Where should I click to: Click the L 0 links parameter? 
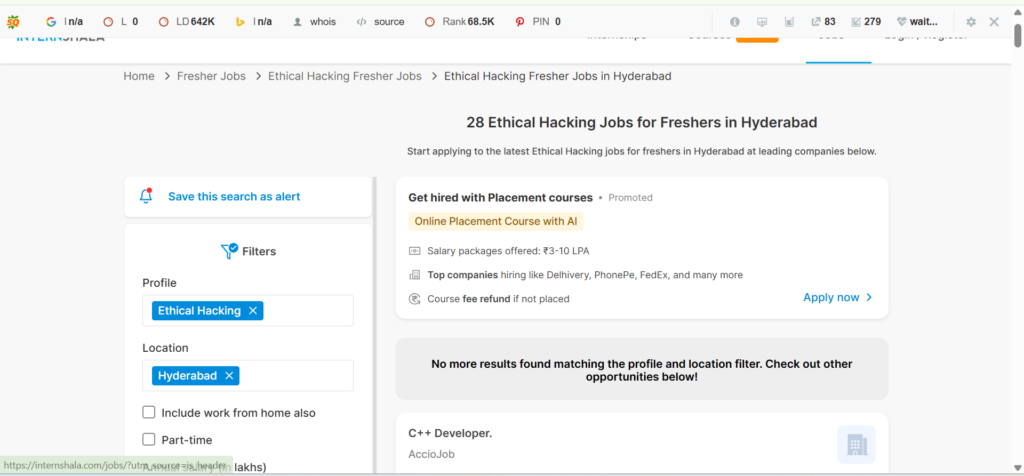121,22
